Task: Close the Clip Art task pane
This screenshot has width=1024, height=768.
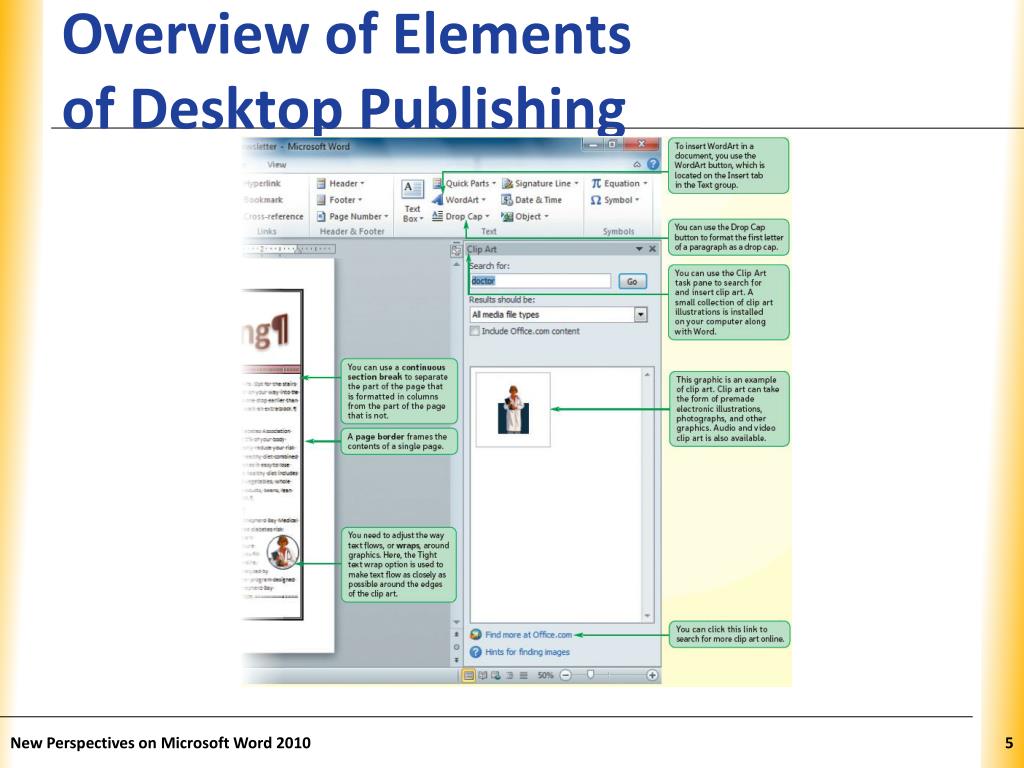Action: tap(652, 249)
